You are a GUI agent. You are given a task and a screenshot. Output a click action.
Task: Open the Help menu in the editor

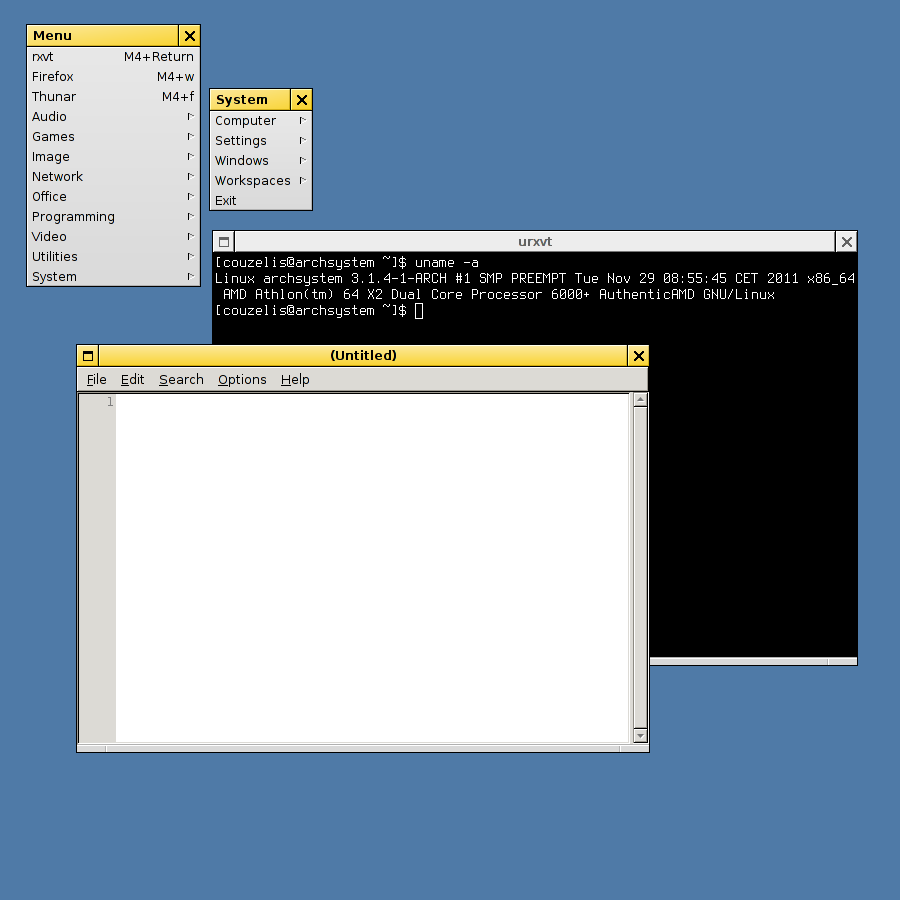coord(295,379)
